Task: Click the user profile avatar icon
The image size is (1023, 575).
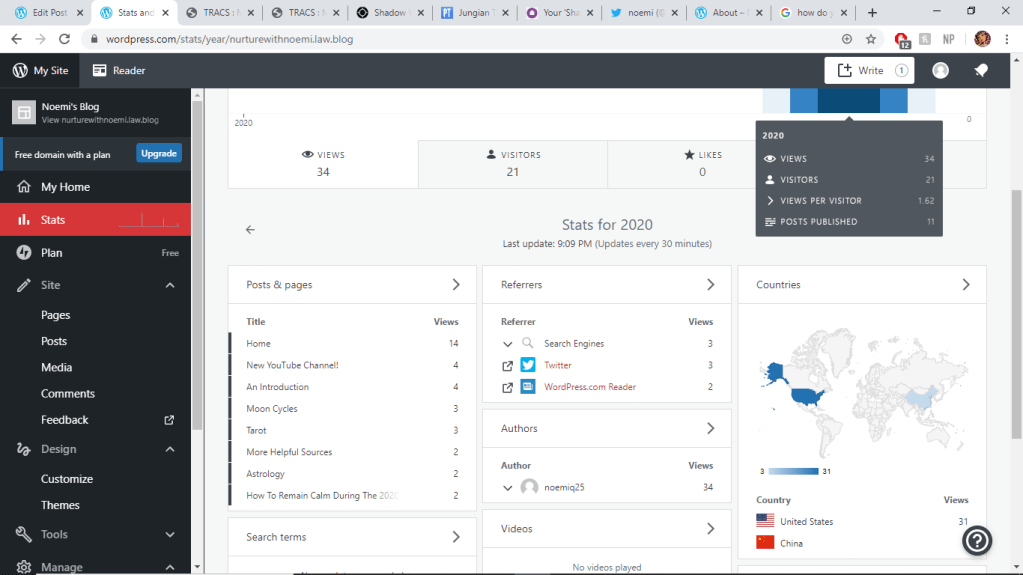Action: [940, 70]
